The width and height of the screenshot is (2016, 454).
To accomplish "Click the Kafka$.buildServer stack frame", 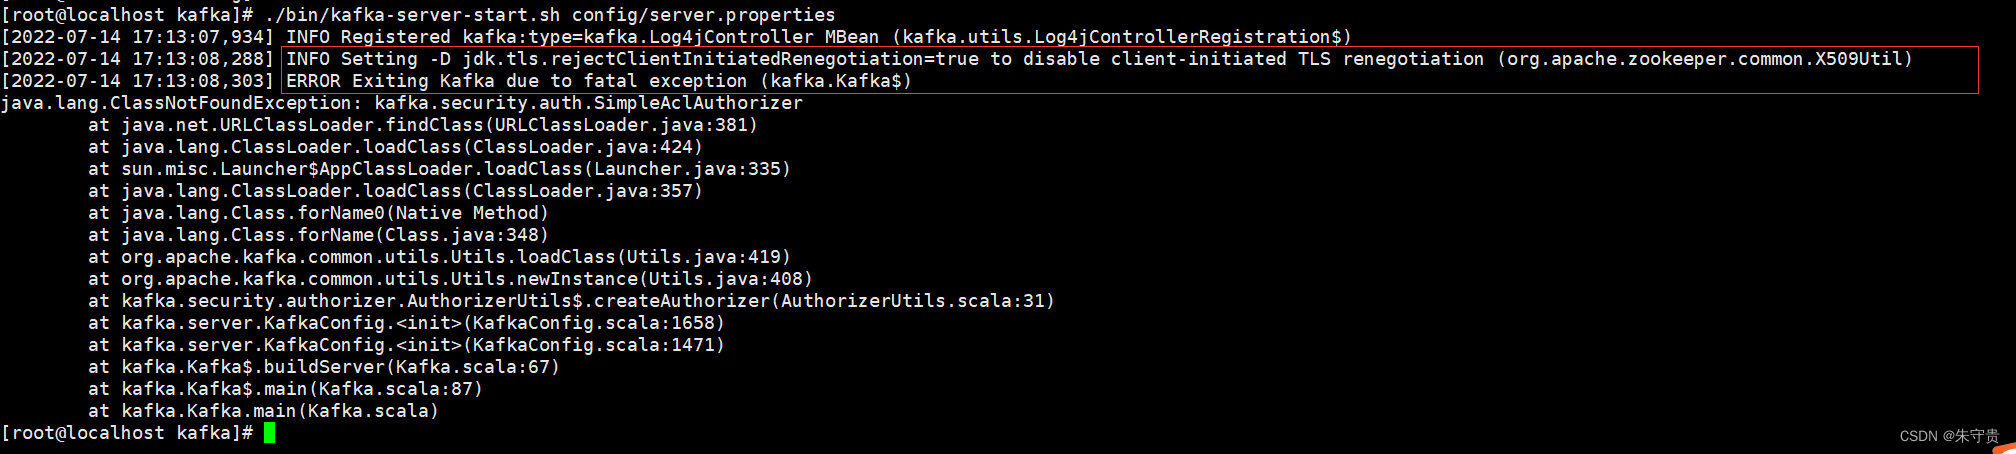I will click(x=324, y=367).
